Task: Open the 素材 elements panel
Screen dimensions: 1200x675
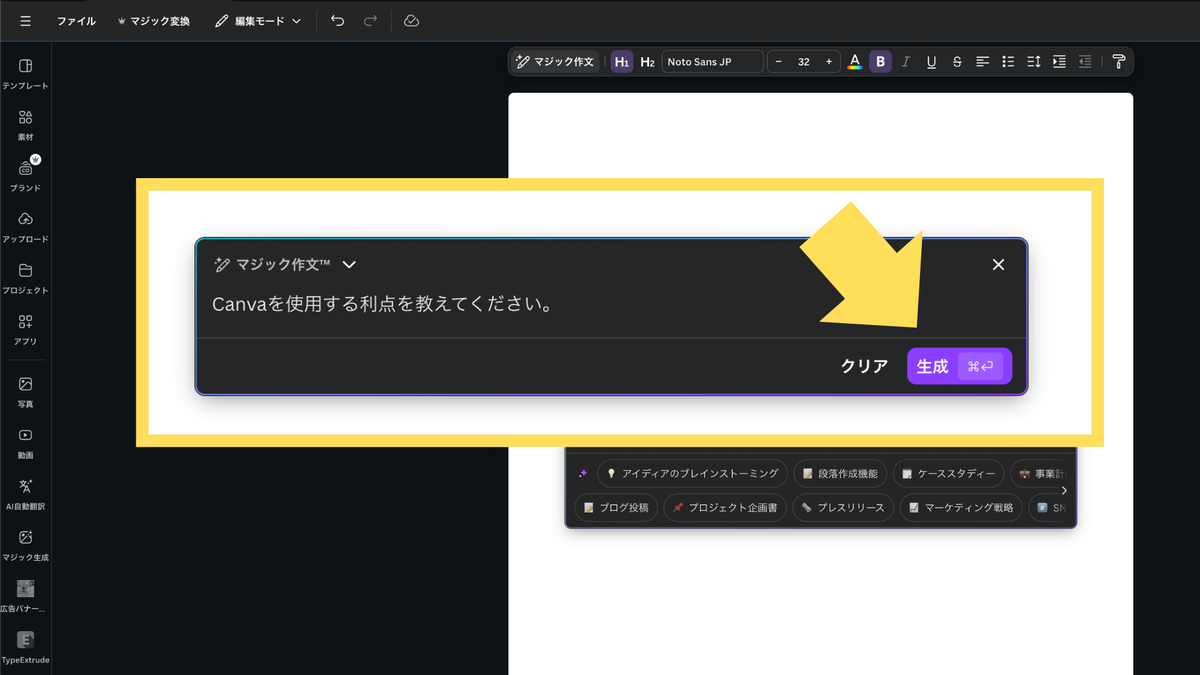Action: coord(25,125)
